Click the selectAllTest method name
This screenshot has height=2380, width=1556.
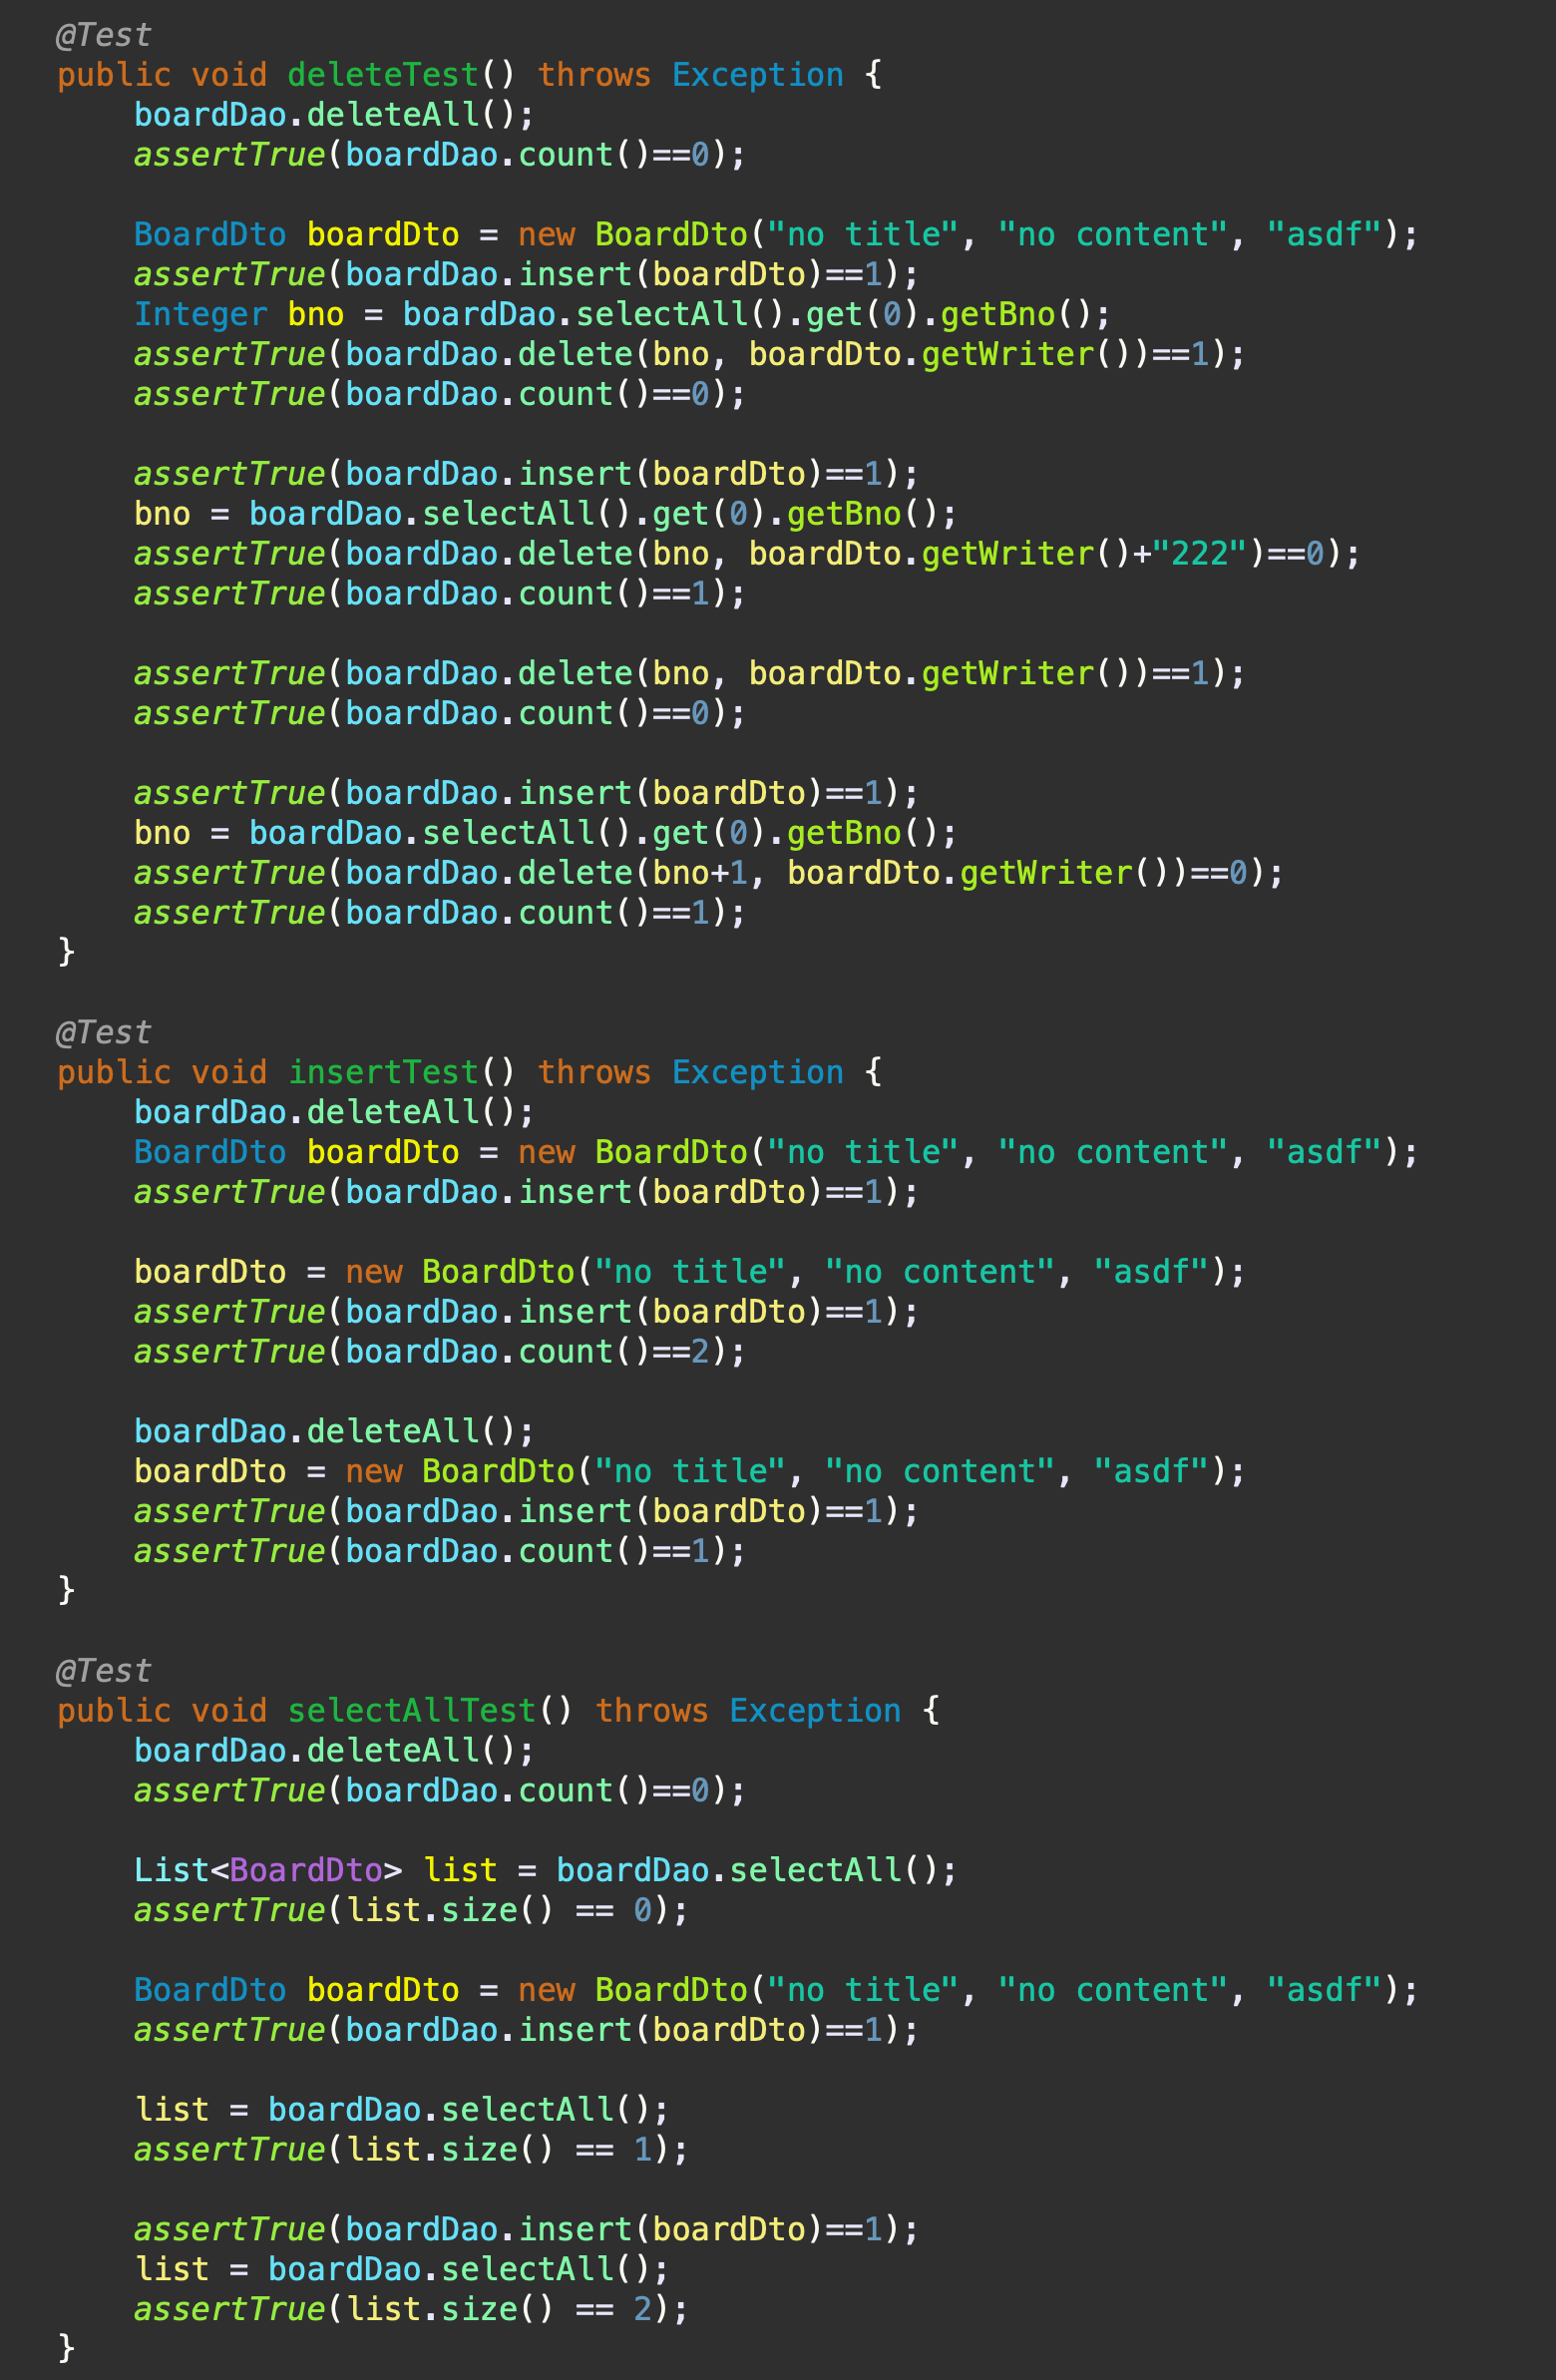coord(412,1710)
